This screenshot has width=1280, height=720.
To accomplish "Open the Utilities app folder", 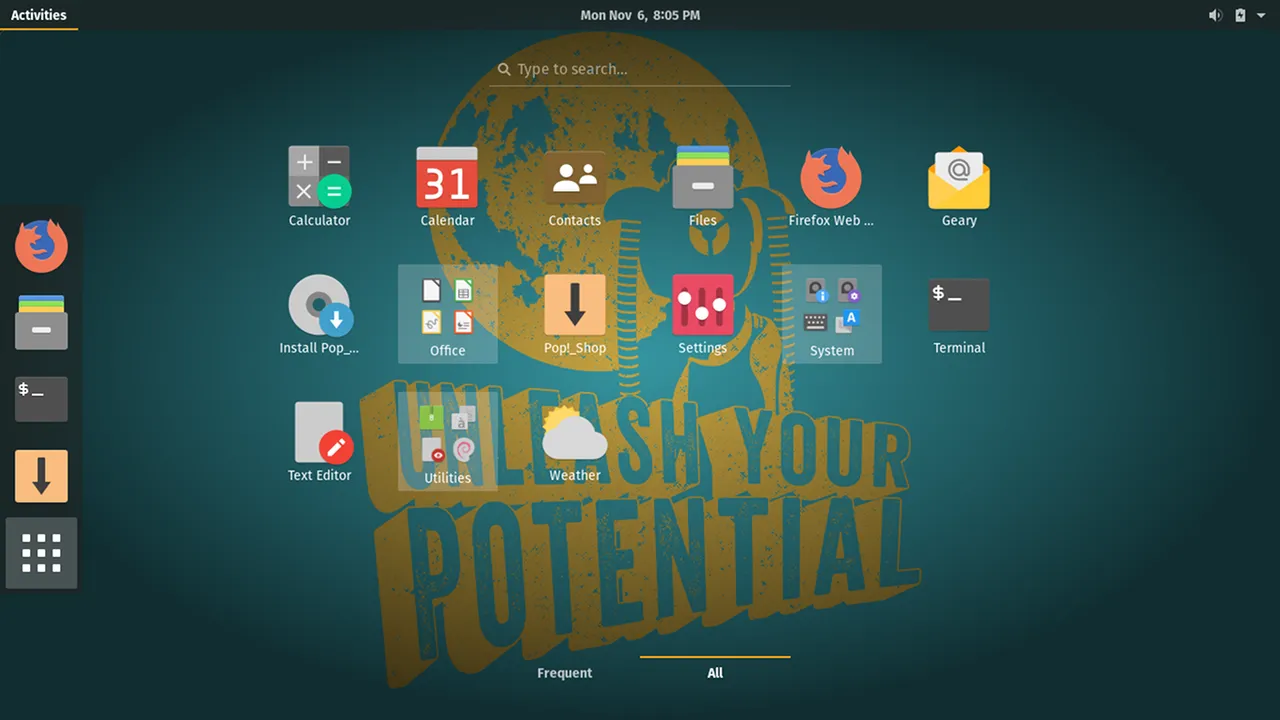I will [x=448, y=441].
